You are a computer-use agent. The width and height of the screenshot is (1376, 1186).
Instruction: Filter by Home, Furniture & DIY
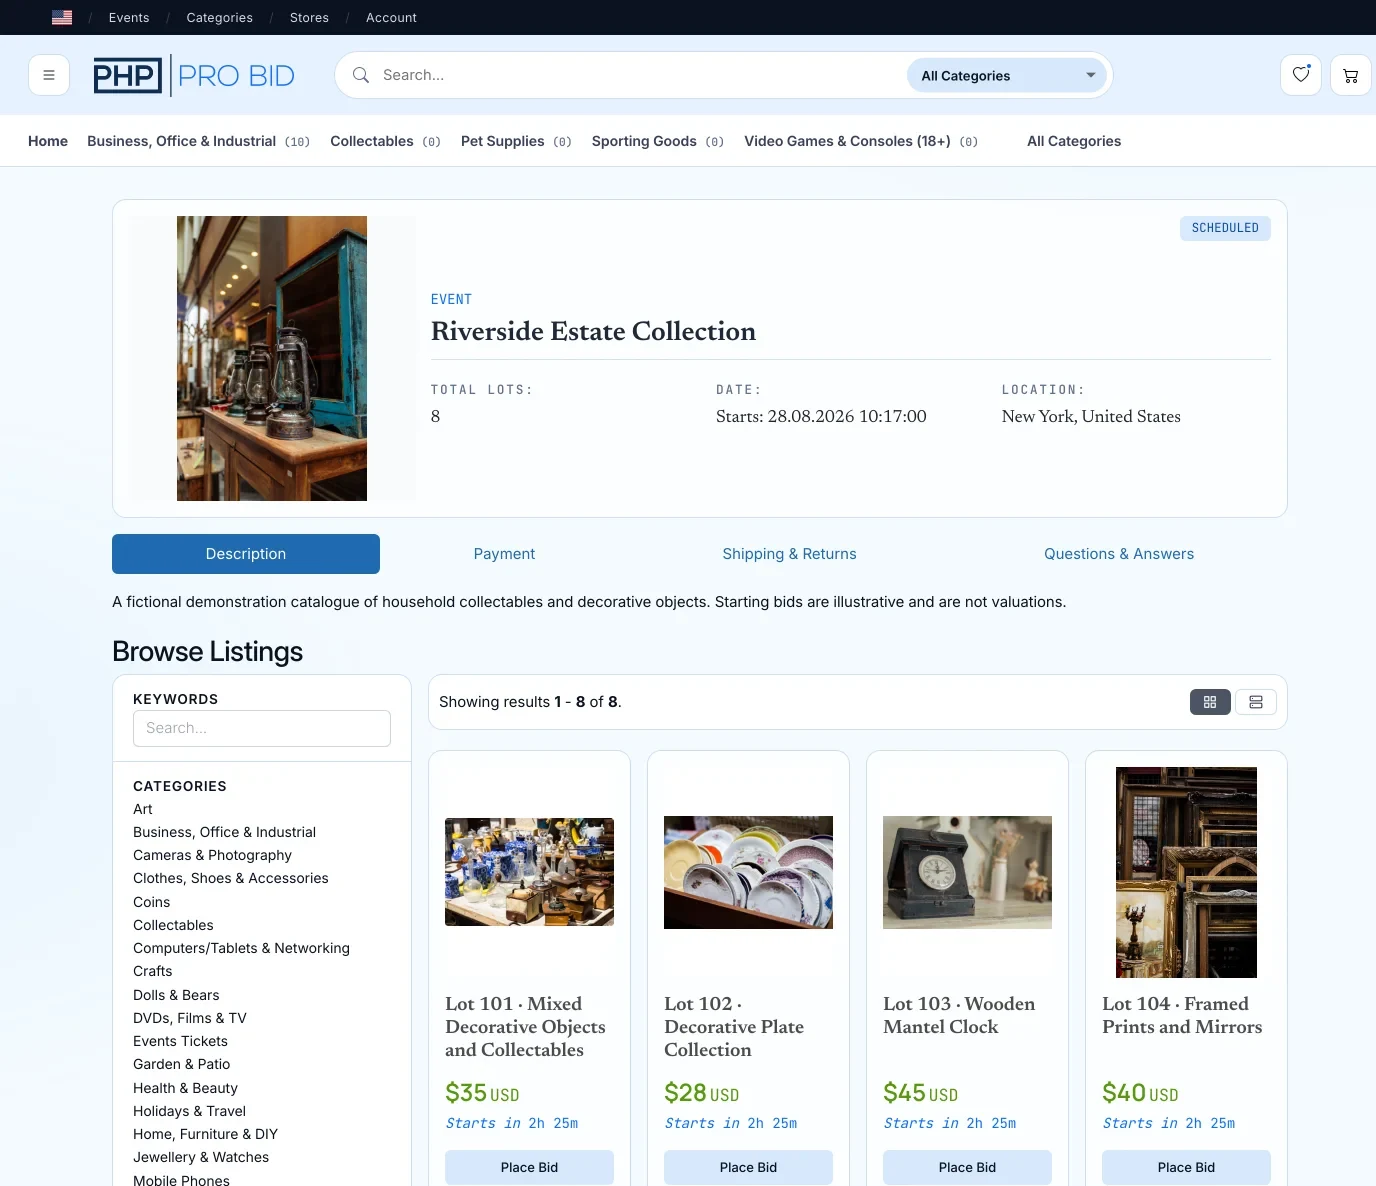click(x=205, y=1134)
